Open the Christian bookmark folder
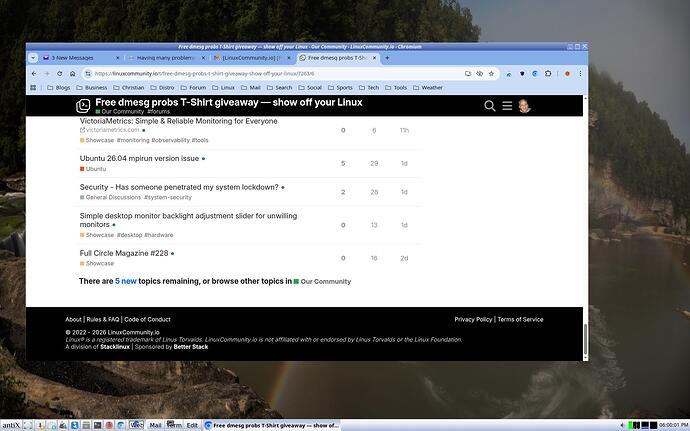Screen dimensions: 690x431 pos(128,88)
